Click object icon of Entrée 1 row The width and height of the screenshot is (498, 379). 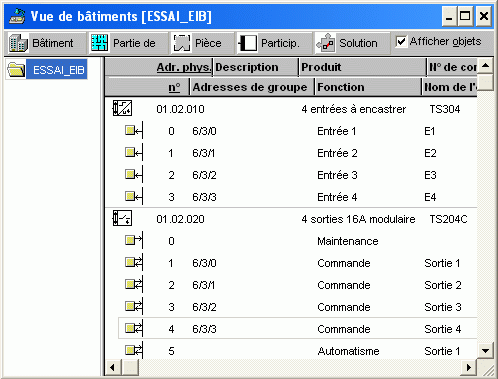(x=134, y=130)
